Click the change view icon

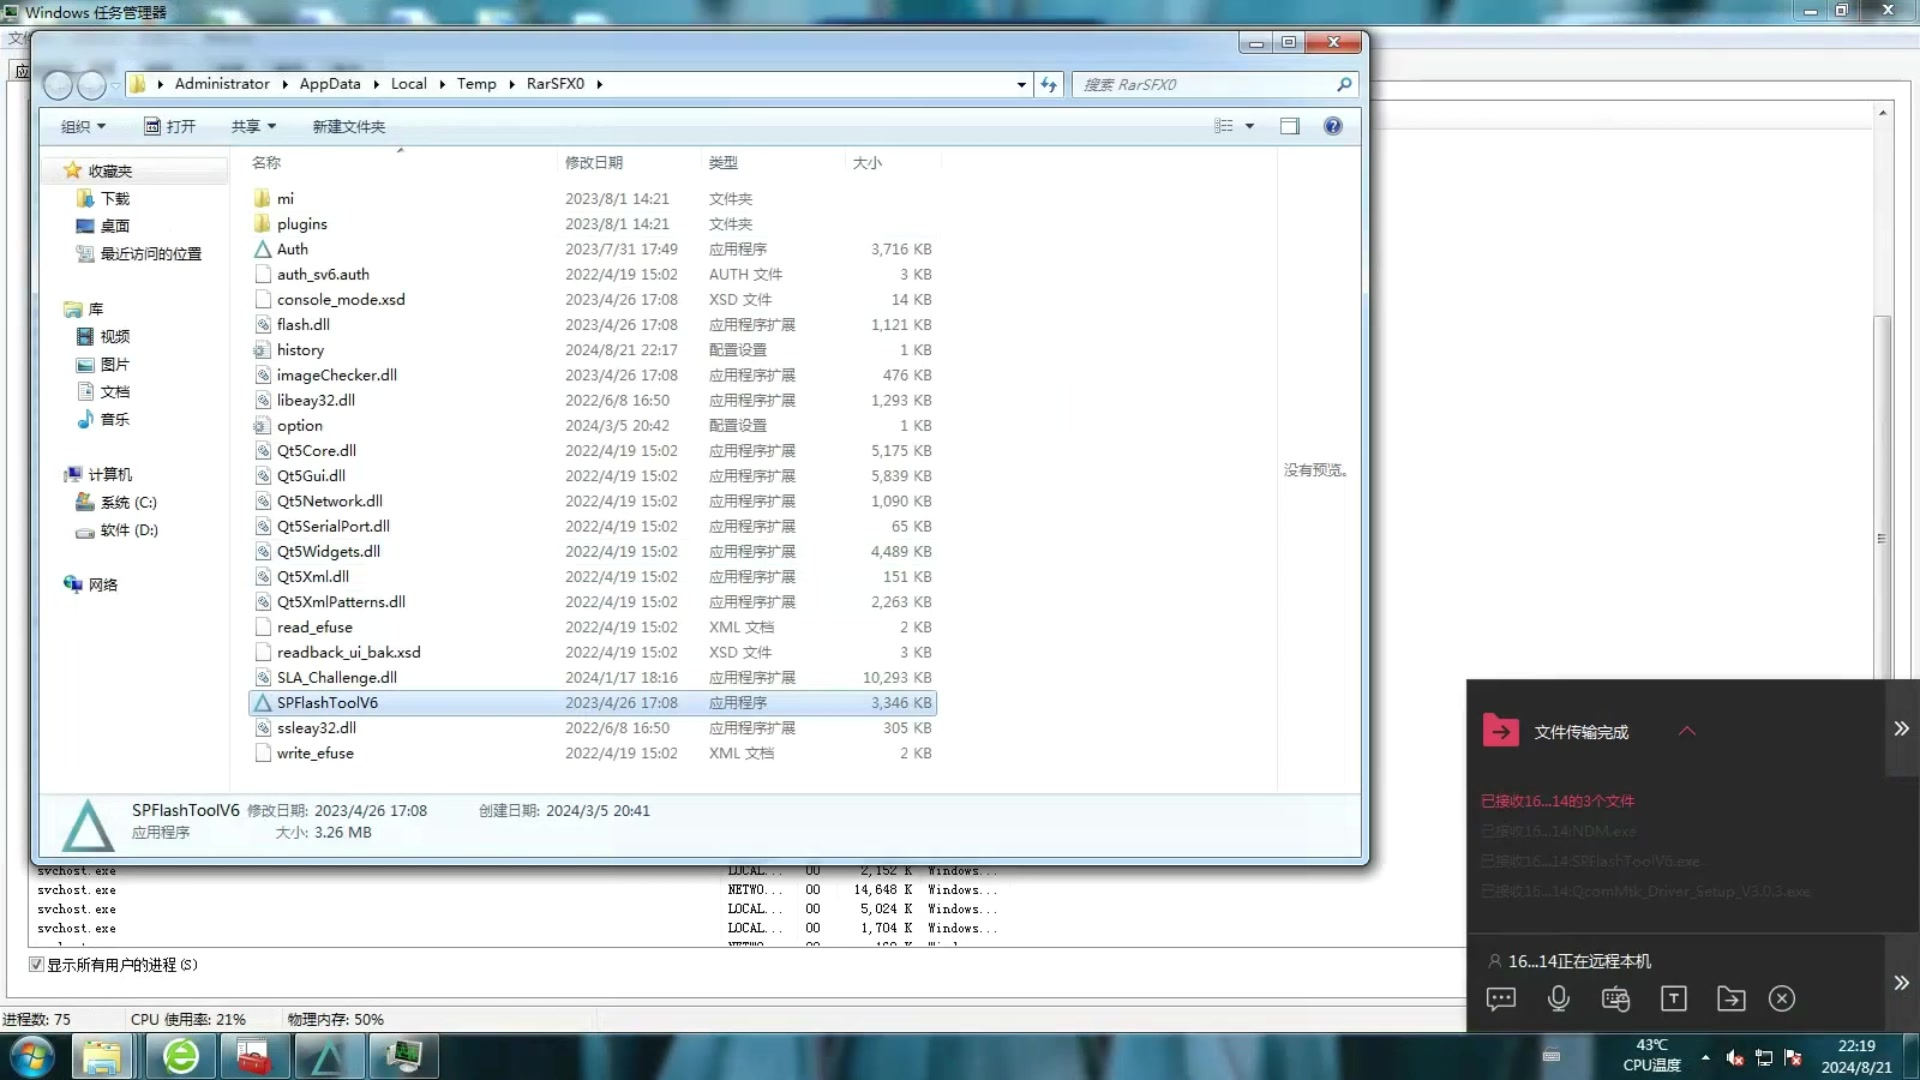click(x=1223, y=126)
